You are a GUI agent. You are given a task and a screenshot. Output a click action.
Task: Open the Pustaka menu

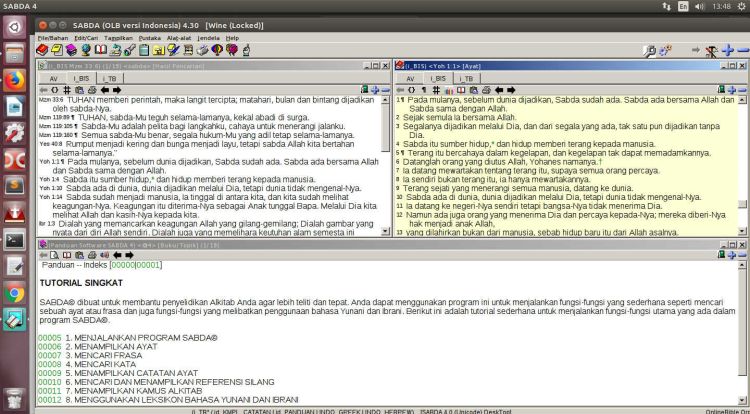150,38
